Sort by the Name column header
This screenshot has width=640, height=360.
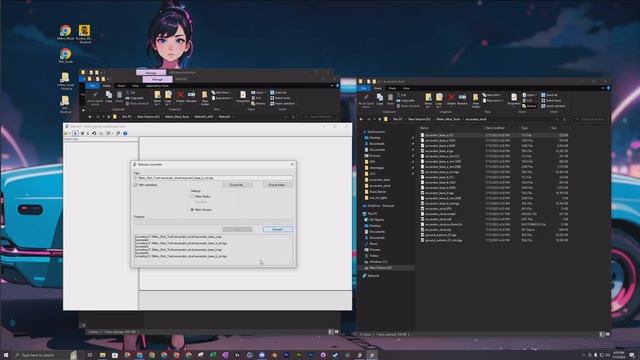424,128
